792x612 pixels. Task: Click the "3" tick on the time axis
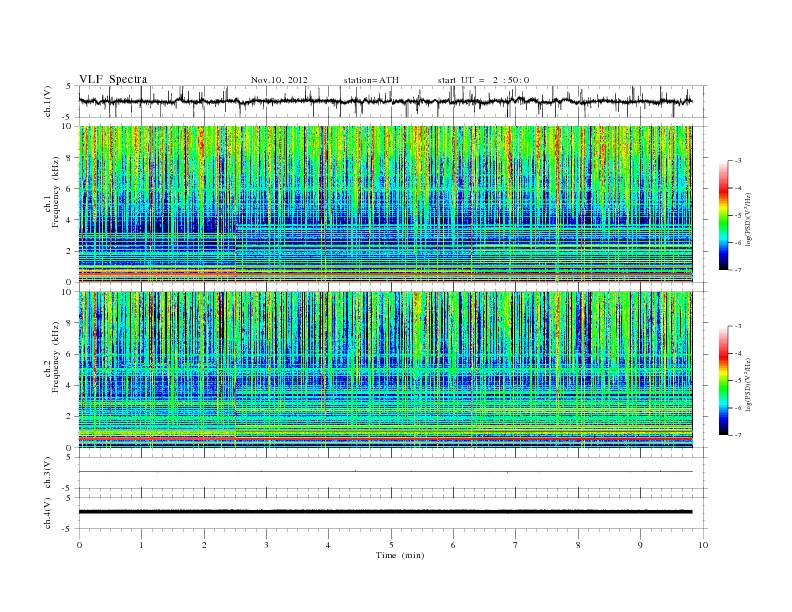point(266,545)
